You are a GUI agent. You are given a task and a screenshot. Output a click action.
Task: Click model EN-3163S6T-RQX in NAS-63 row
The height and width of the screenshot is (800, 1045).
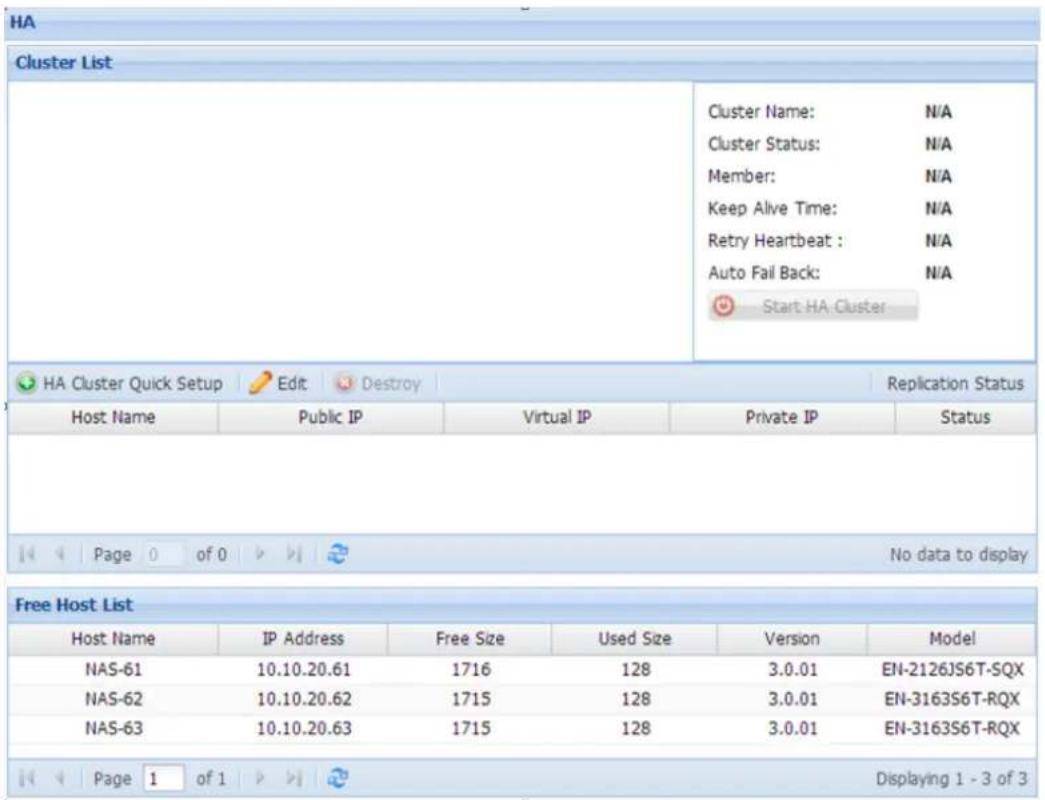click(x=952, y=728)
